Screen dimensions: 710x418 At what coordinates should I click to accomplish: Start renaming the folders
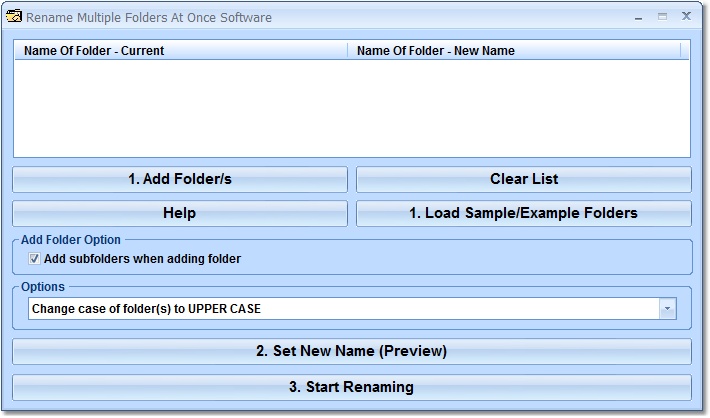coord(351,387)
